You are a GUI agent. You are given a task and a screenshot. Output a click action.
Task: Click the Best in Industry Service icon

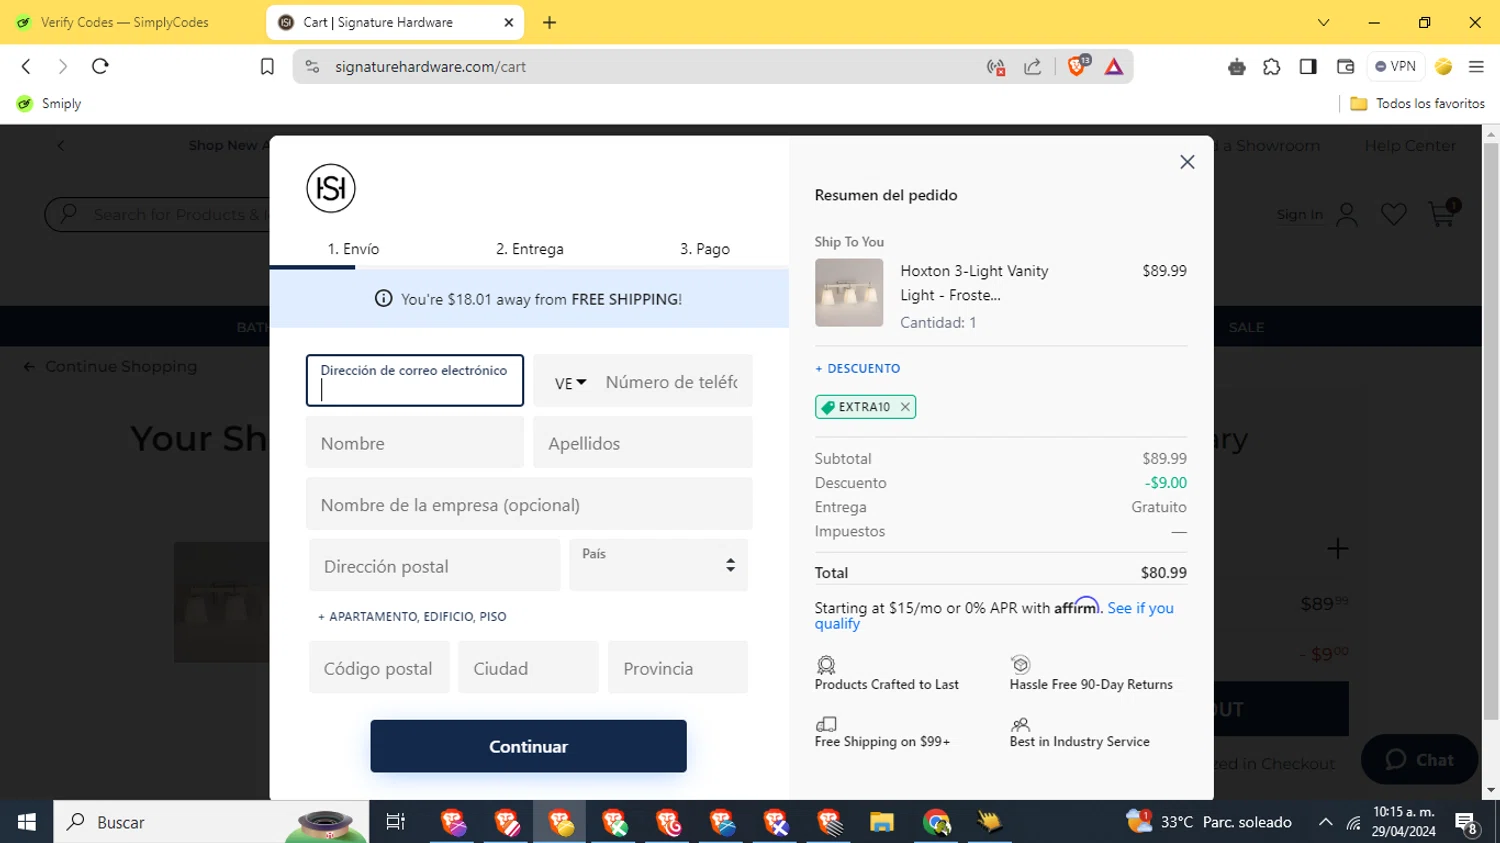[x=1020, y=724]
